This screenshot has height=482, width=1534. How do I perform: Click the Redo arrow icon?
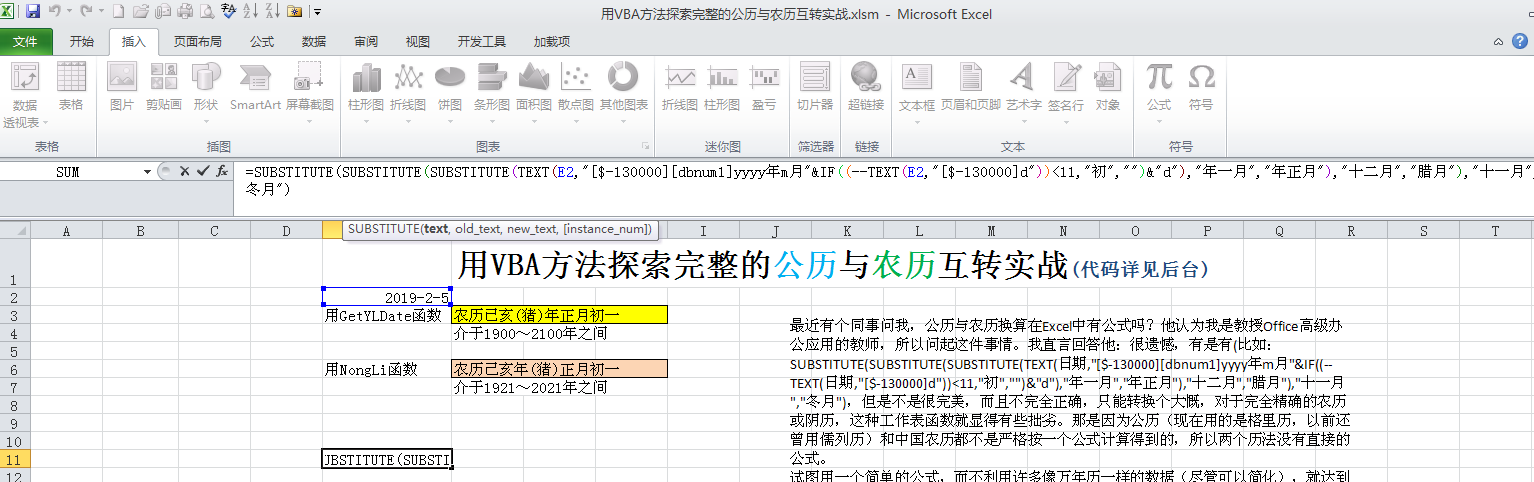click(86, 12)
